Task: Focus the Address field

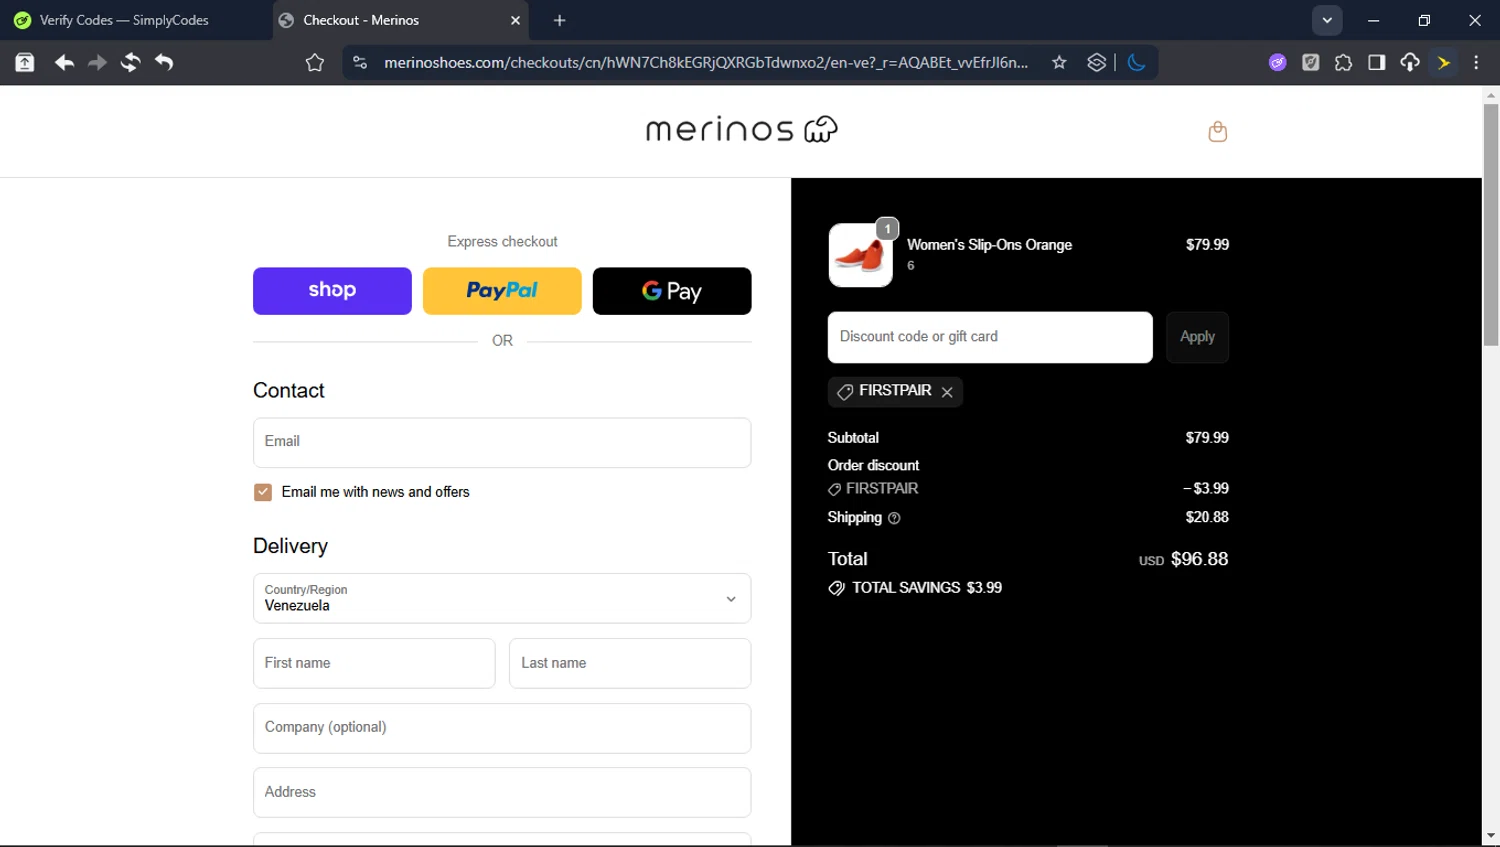Action: [x=502, y=792]
